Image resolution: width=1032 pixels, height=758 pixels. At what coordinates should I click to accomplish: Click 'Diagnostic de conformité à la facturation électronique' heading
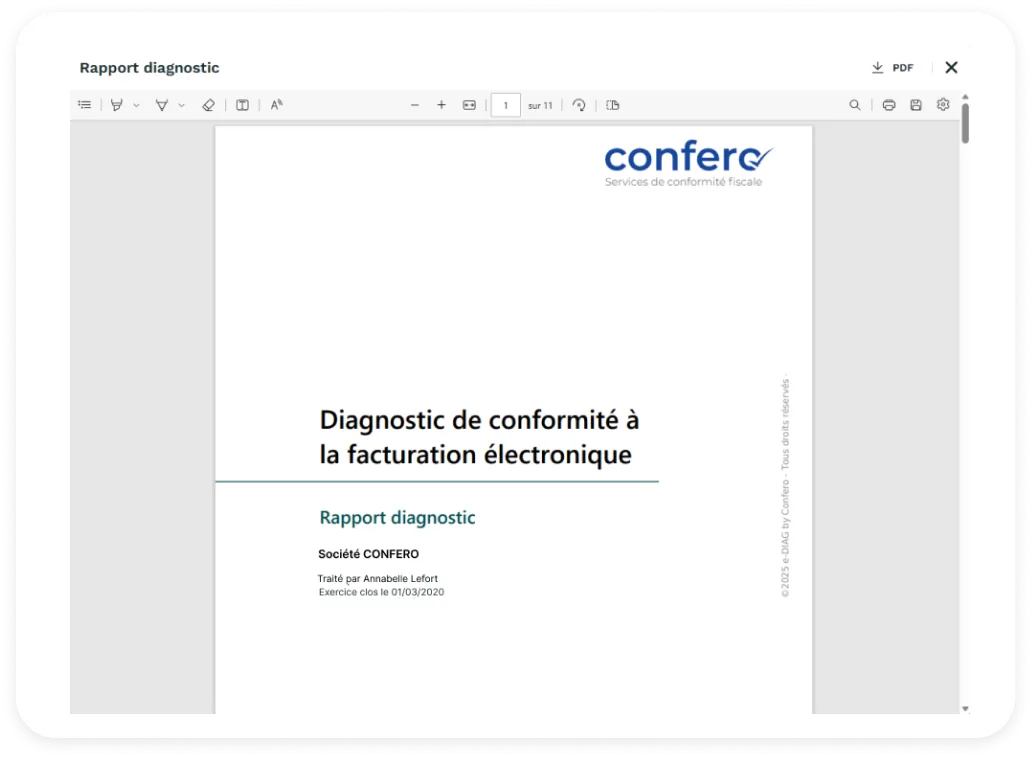pos(479,437)
